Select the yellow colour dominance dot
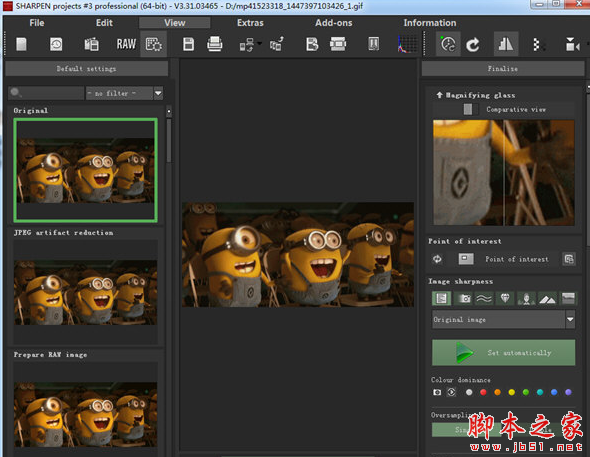 point(512,392)
